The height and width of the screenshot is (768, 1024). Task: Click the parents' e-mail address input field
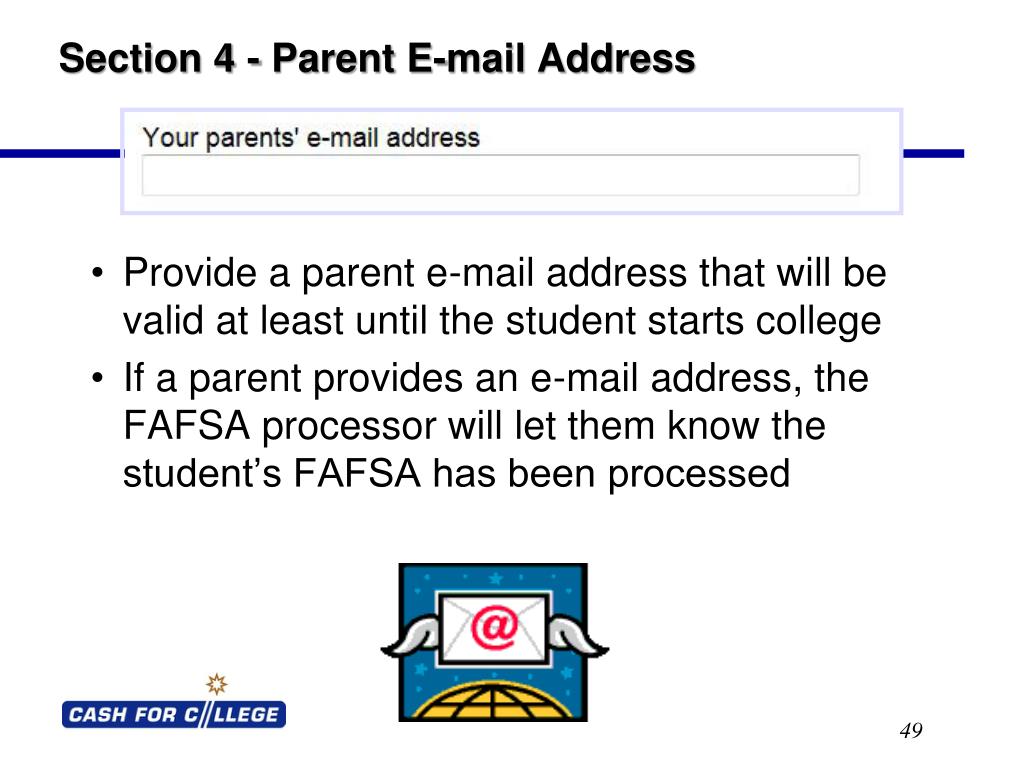(500, 175)
